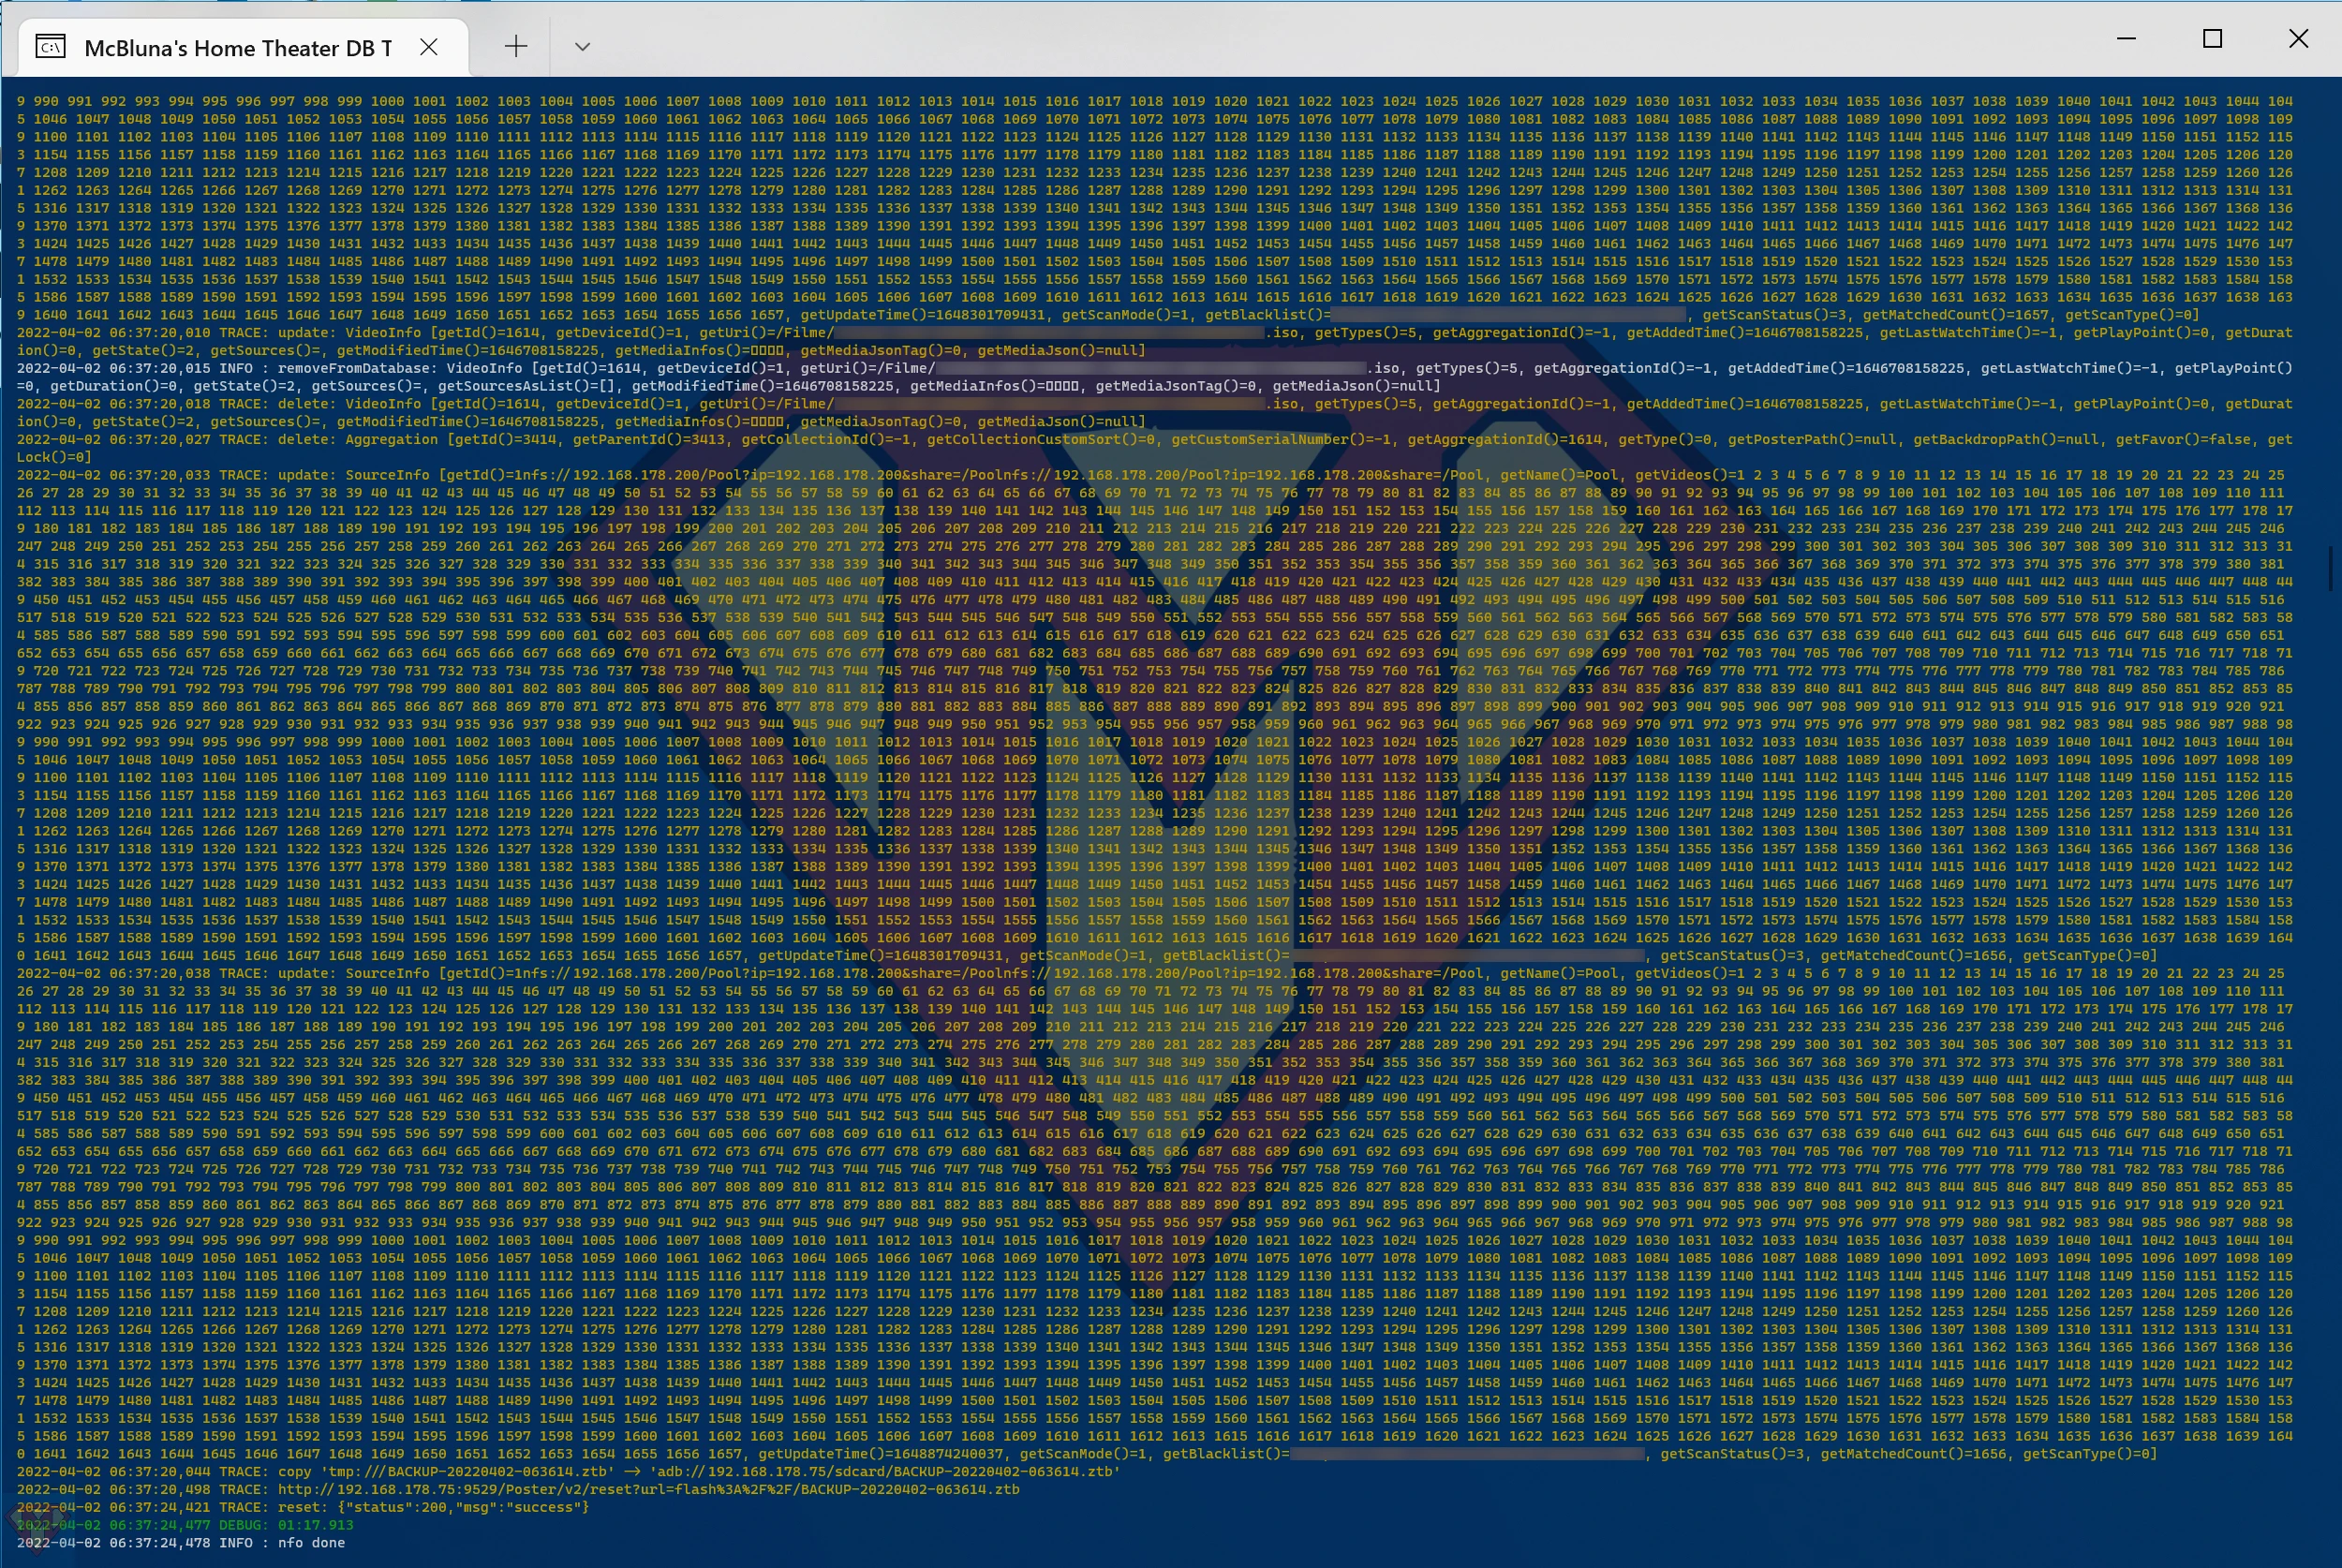The image size is (2342, 1568).
Task: Minimize the terminal window
Action: (x=2127, y=39)
